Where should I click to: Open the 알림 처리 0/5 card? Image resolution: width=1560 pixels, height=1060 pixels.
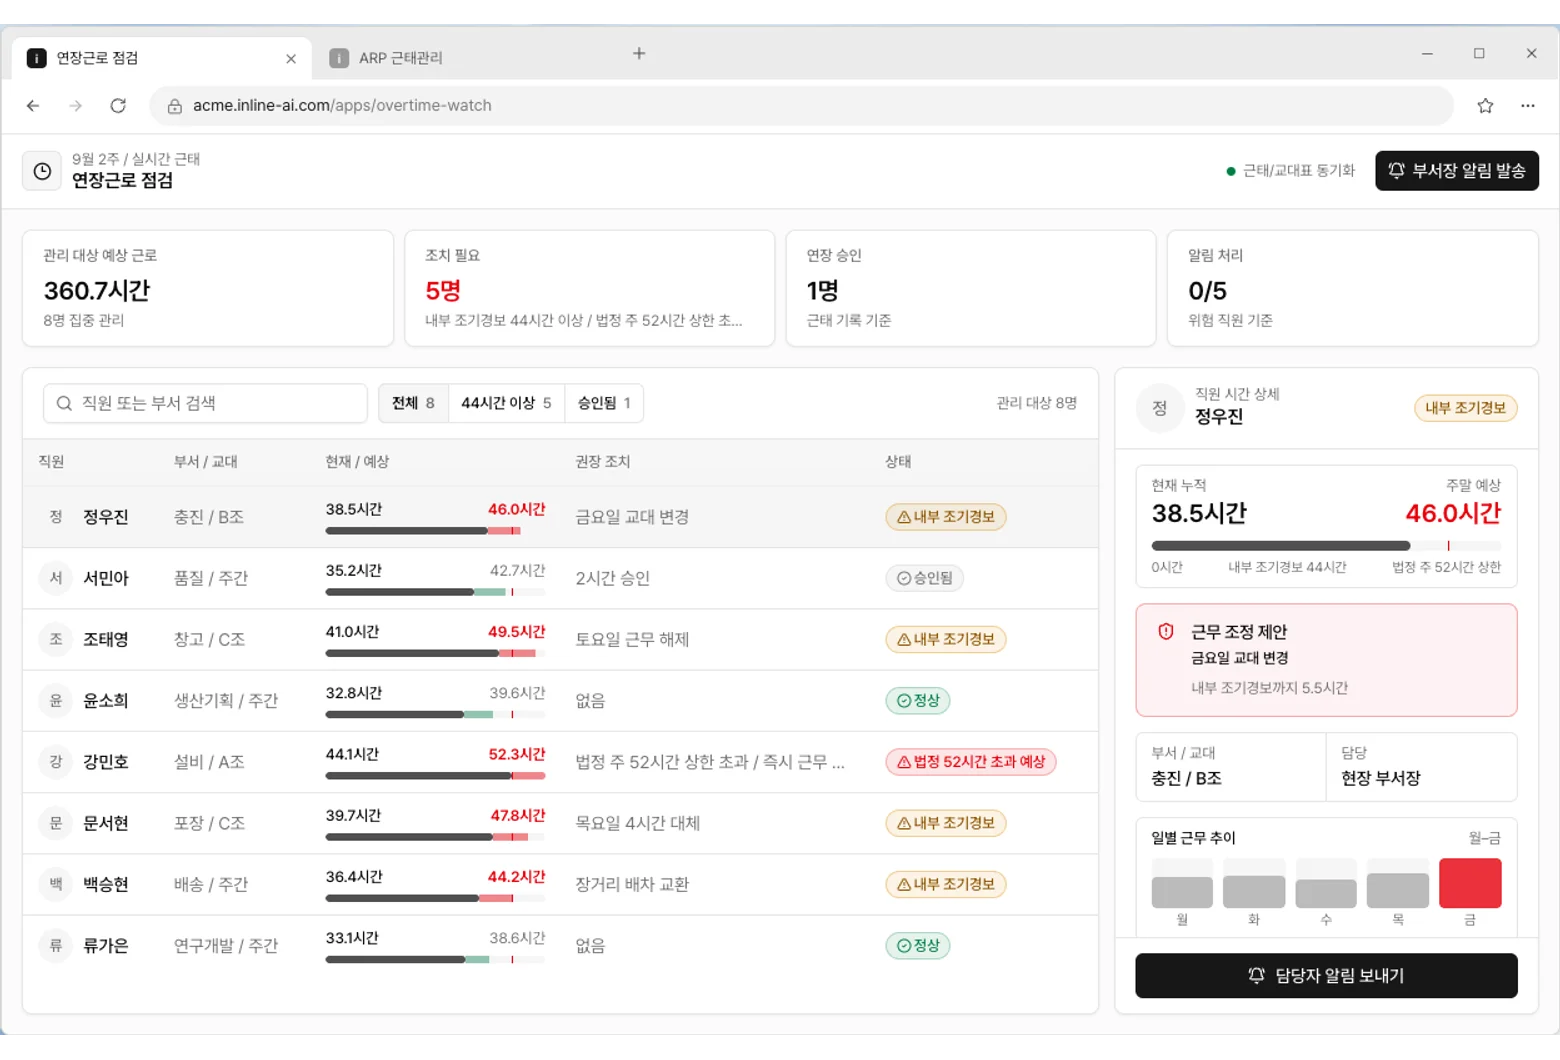click(1352, 288)
